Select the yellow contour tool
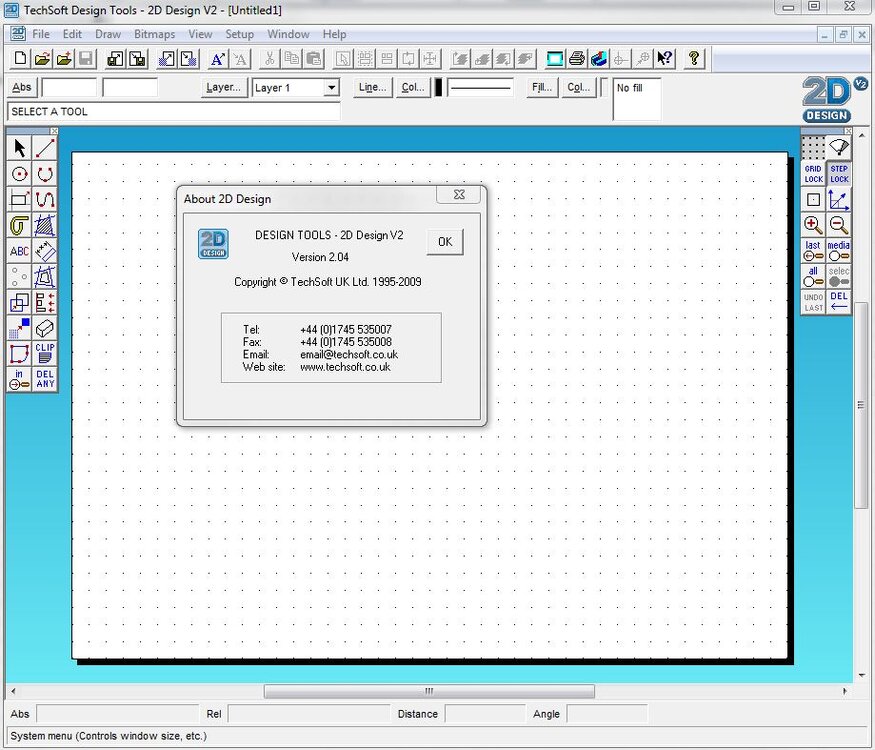Viewport: 875px width, 750px height. [20, 225]
